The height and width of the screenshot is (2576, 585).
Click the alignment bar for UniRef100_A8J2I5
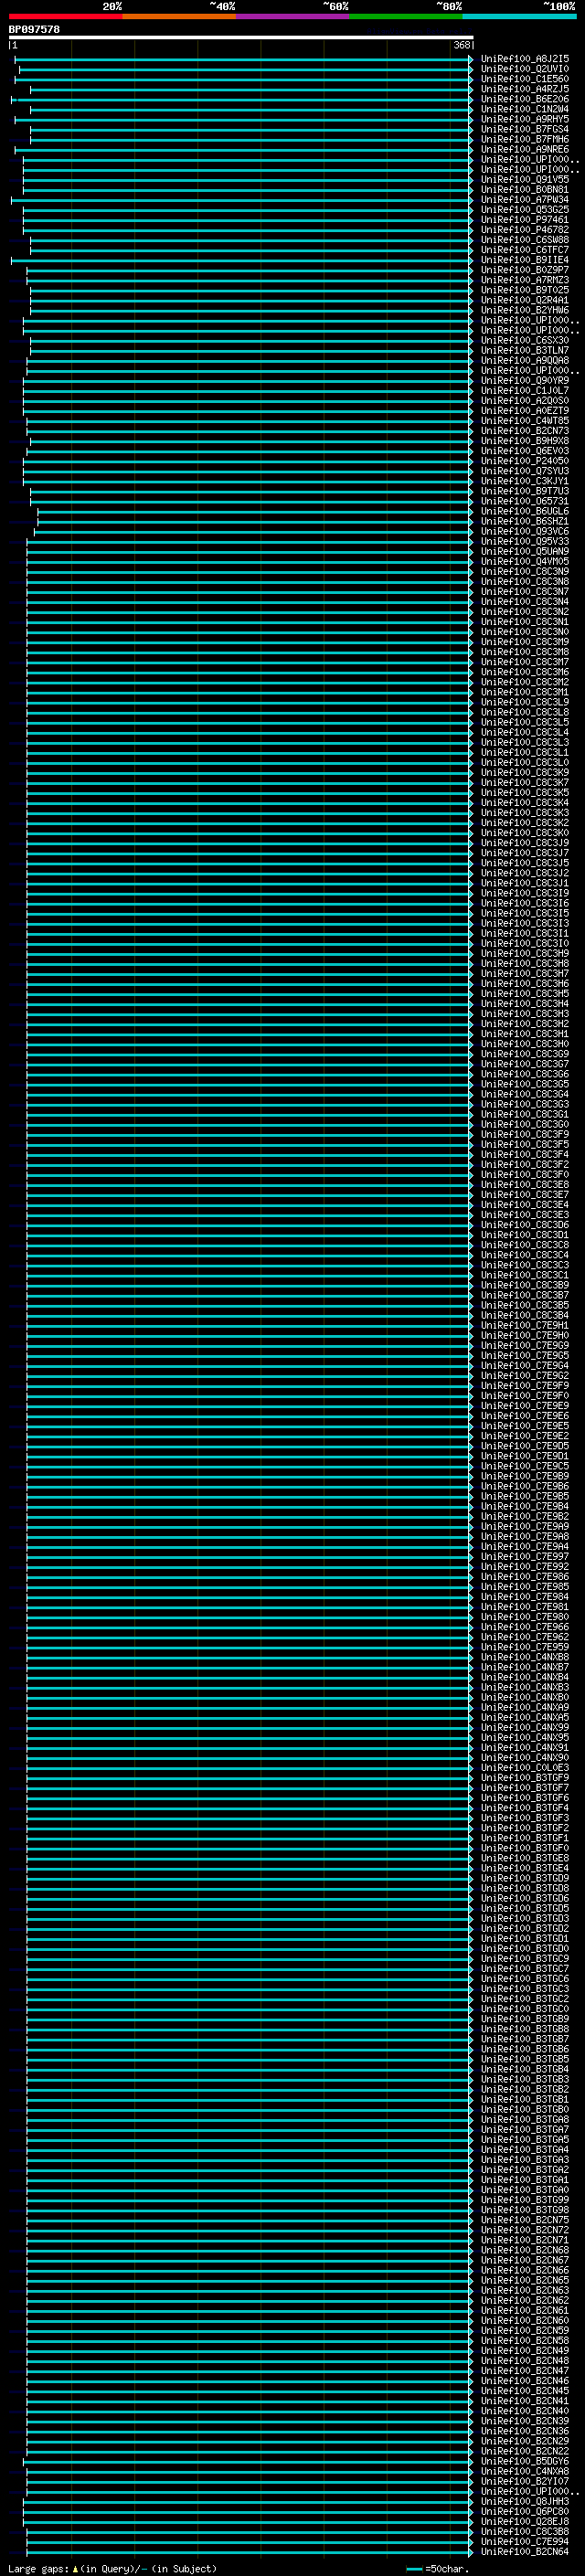244,59
